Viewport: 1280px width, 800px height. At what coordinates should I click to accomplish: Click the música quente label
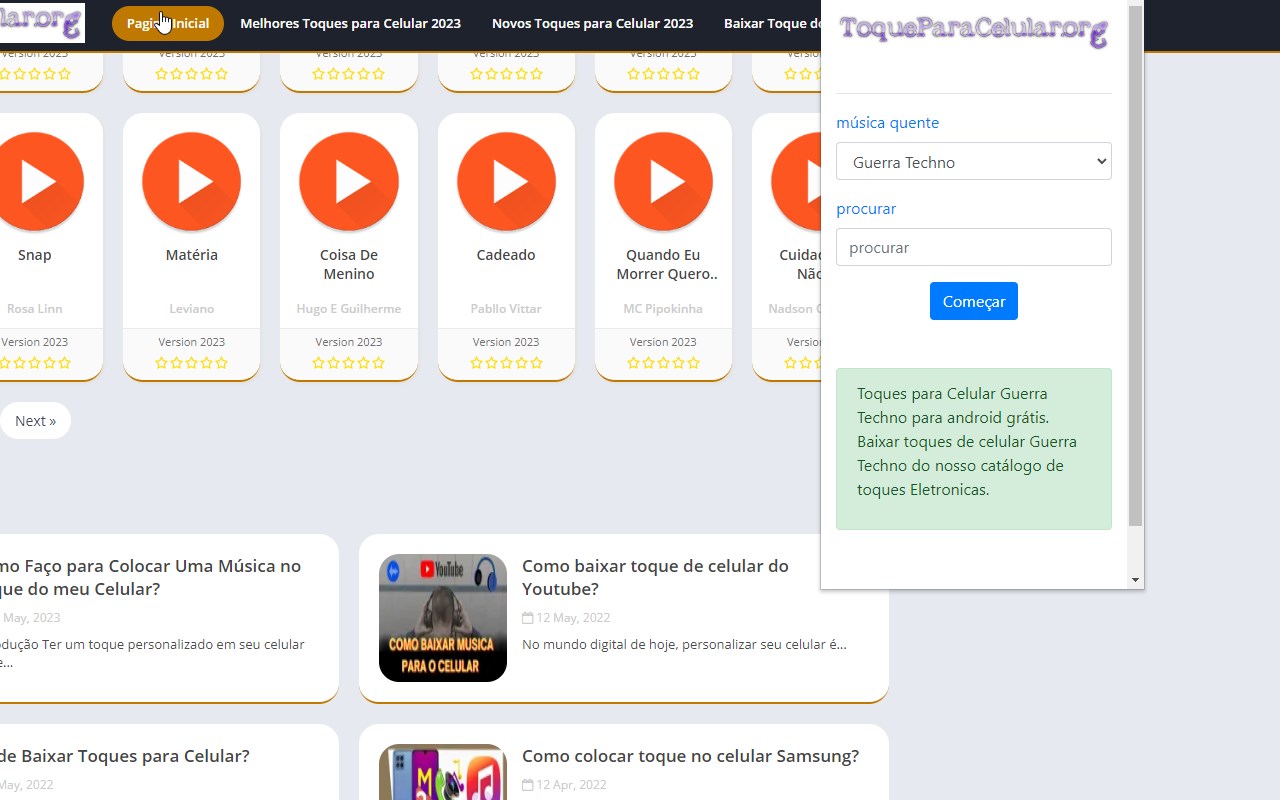[x=888, y=123]
